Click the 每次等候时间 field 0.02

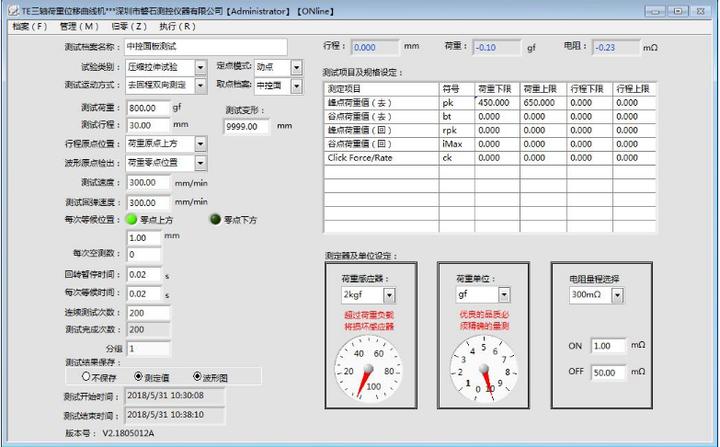pos(144,294)
